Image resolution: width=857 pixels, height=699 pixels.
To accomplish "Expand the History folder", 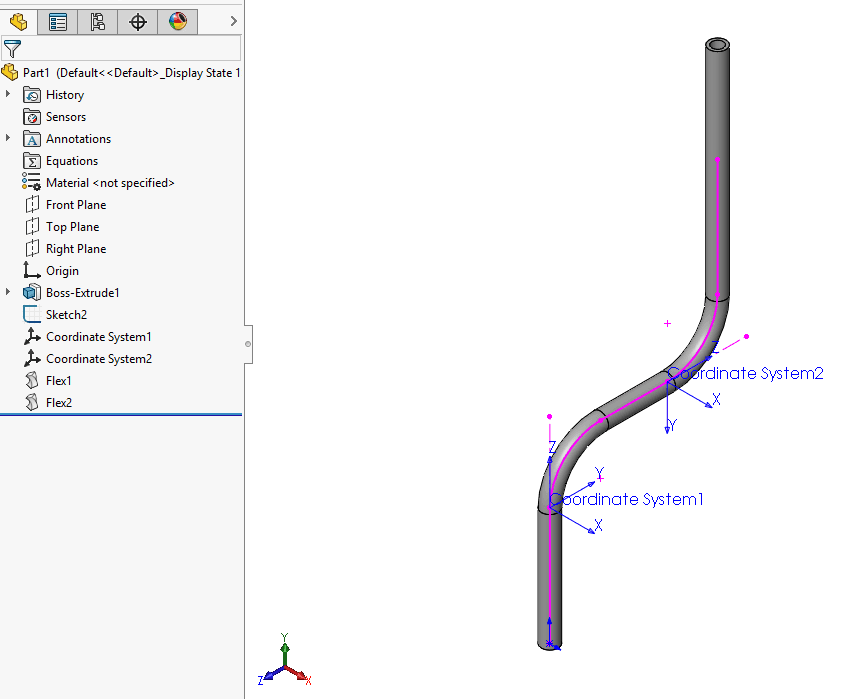I will click(x=8, y=95).
